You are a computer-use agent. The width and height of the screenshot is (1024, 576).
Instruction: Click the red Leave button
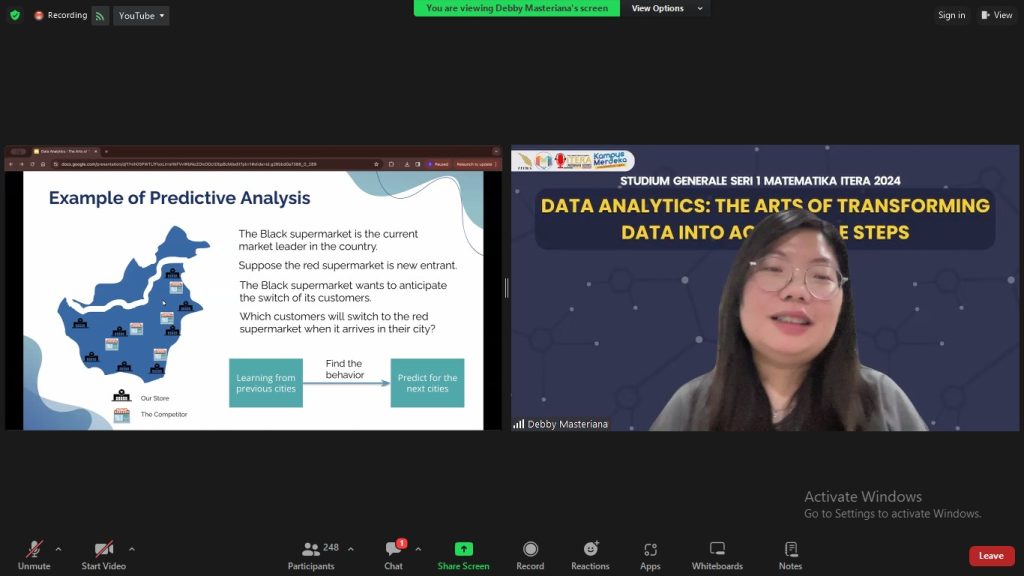pos(991,556)
